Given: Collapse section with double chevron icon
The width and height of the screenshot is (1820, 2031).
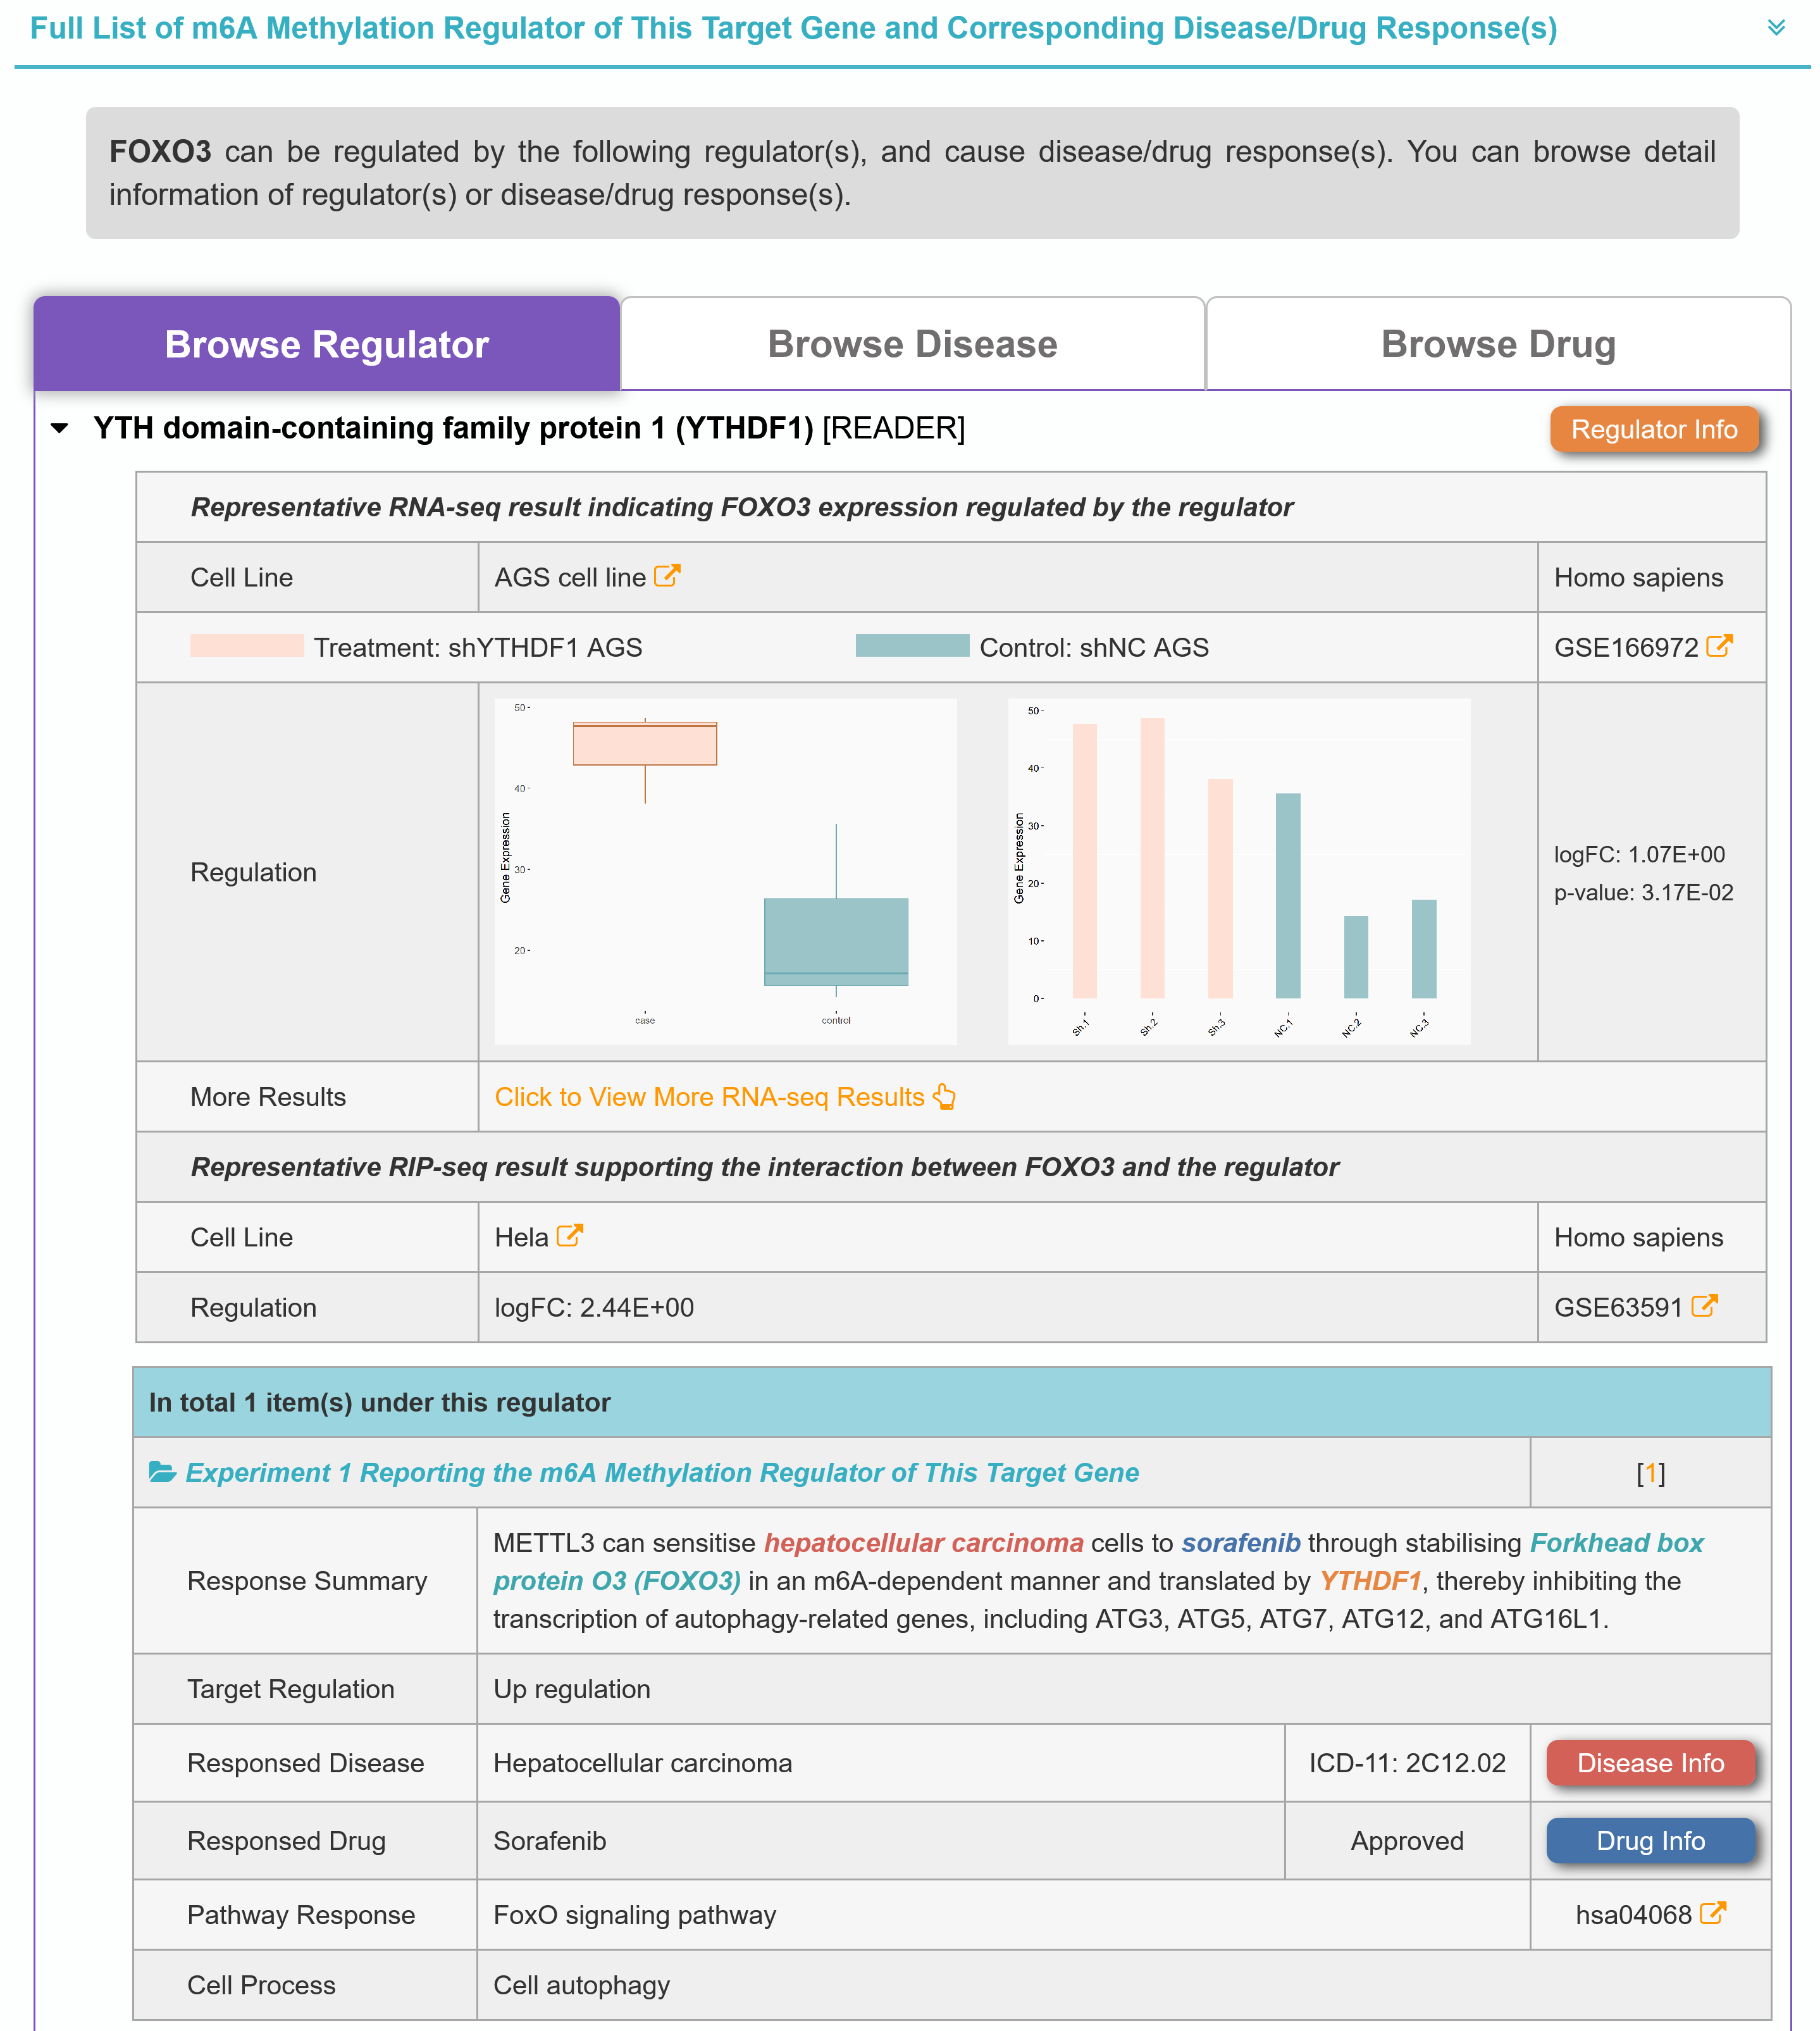Looking at the screenshot, I should pyautogui.click(x=1776, y=27).
